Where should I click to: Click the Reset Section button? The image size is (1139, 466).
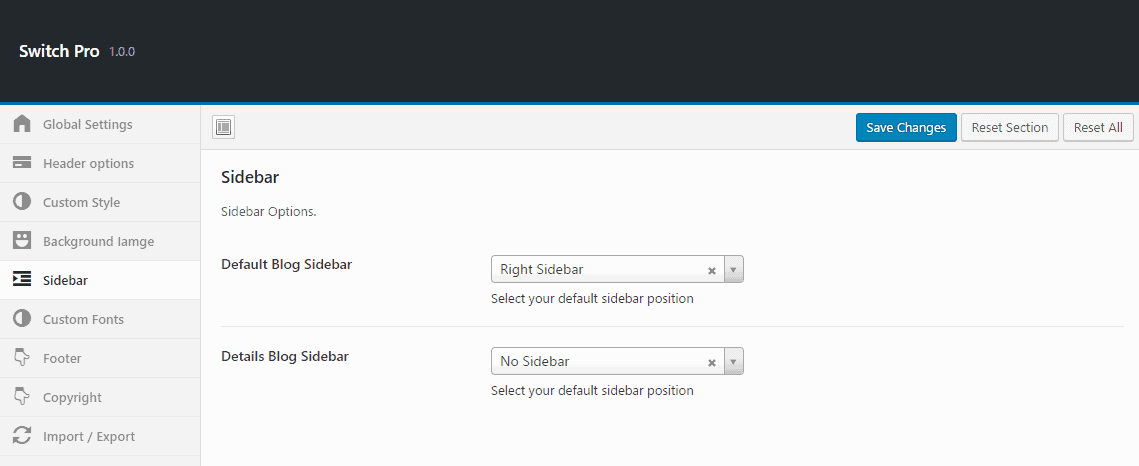1009,127
